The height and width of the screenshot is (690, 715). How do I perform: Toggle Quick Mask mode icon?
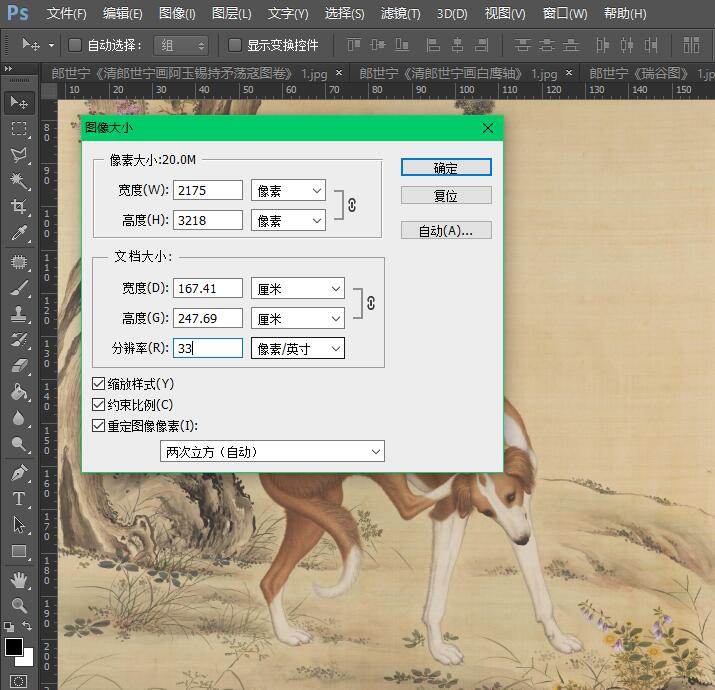(x=18, y=681)
